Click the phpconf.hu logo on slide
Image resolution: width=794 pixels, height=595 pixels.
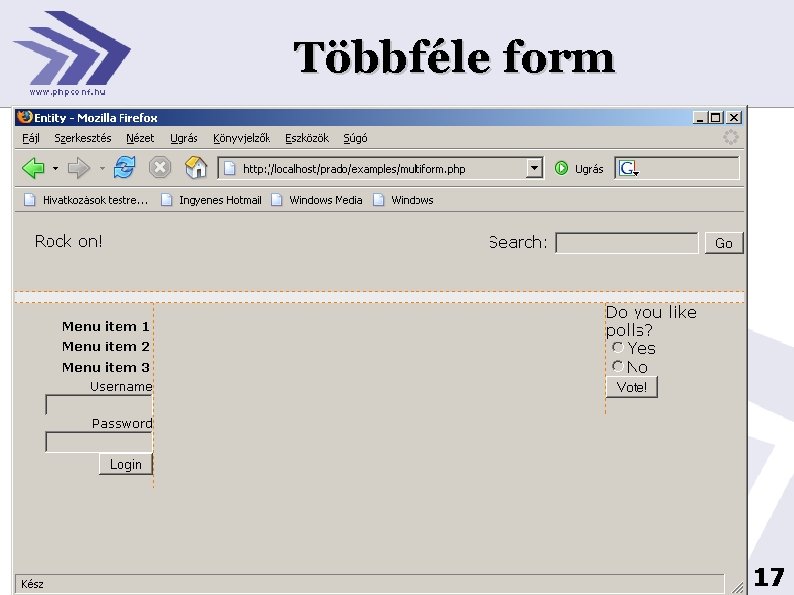tap(72, 53)
